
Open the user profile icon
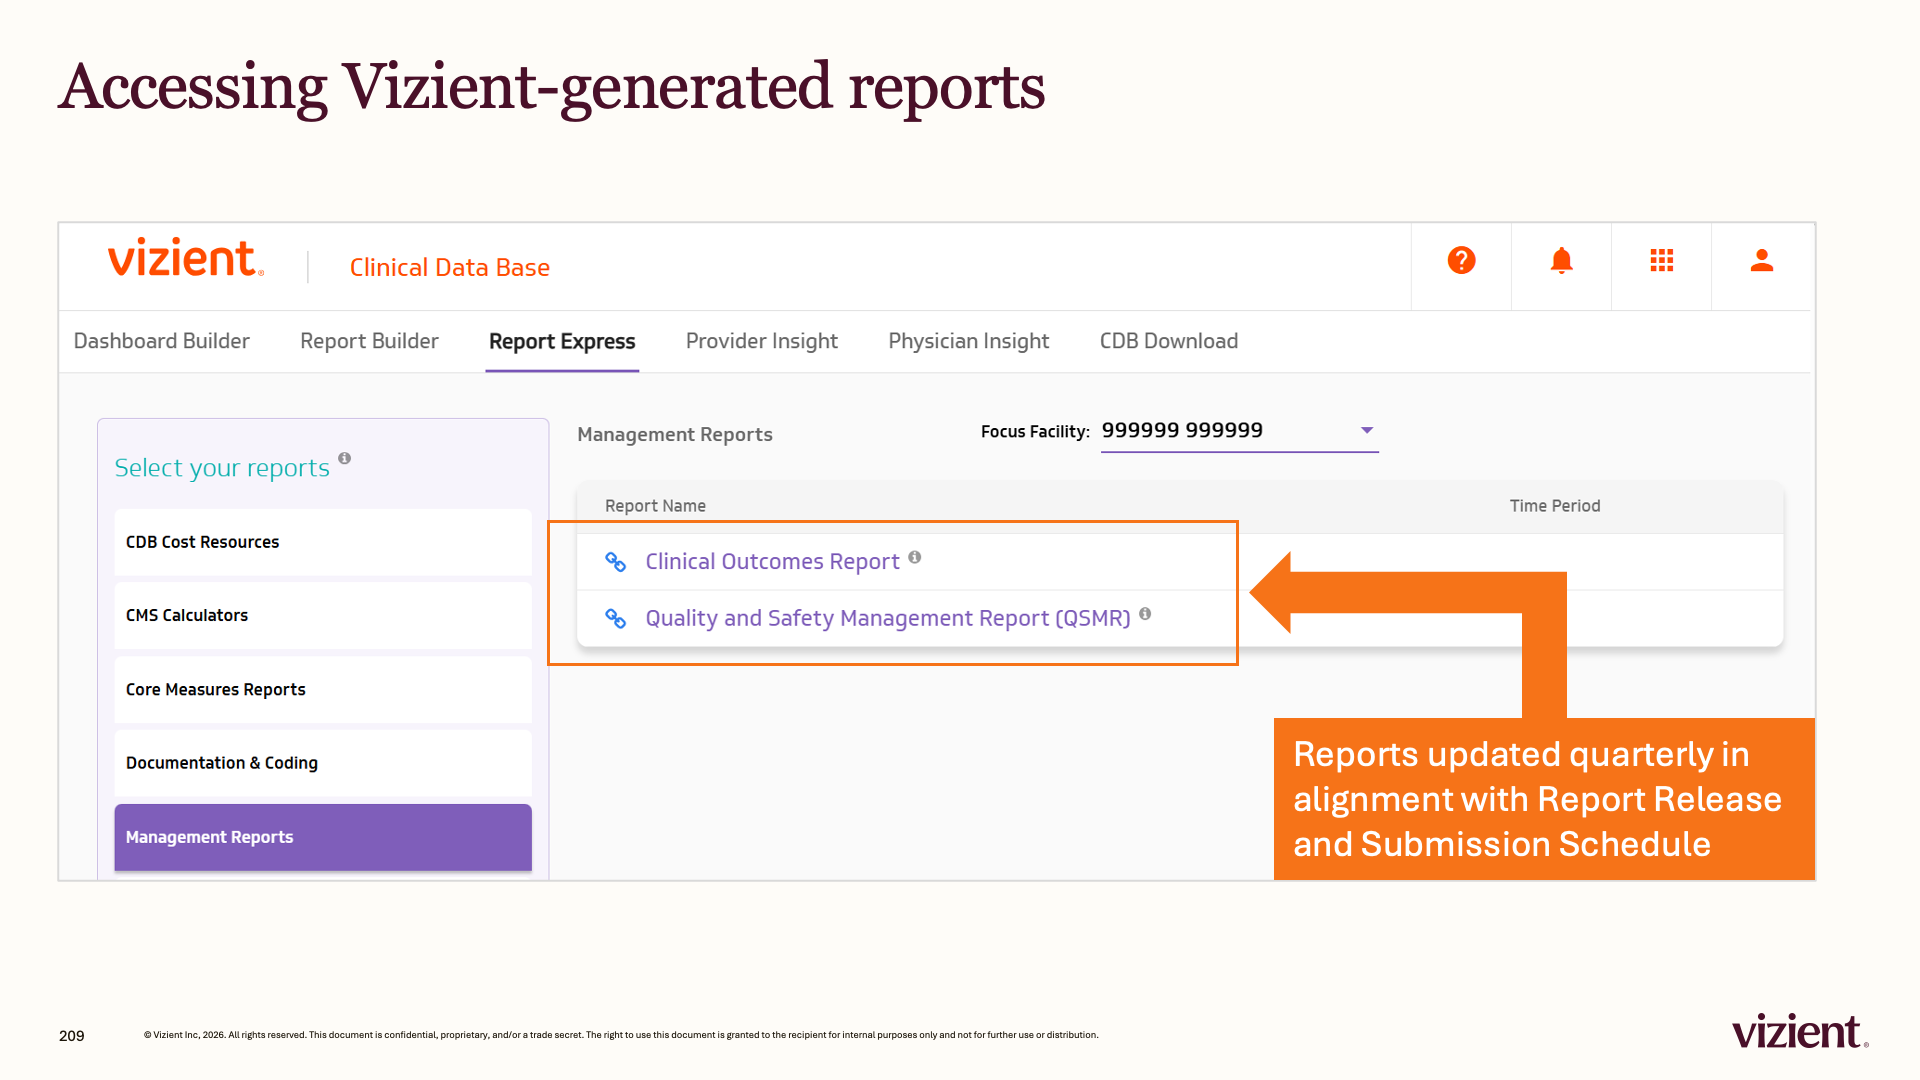point(1761,261)
